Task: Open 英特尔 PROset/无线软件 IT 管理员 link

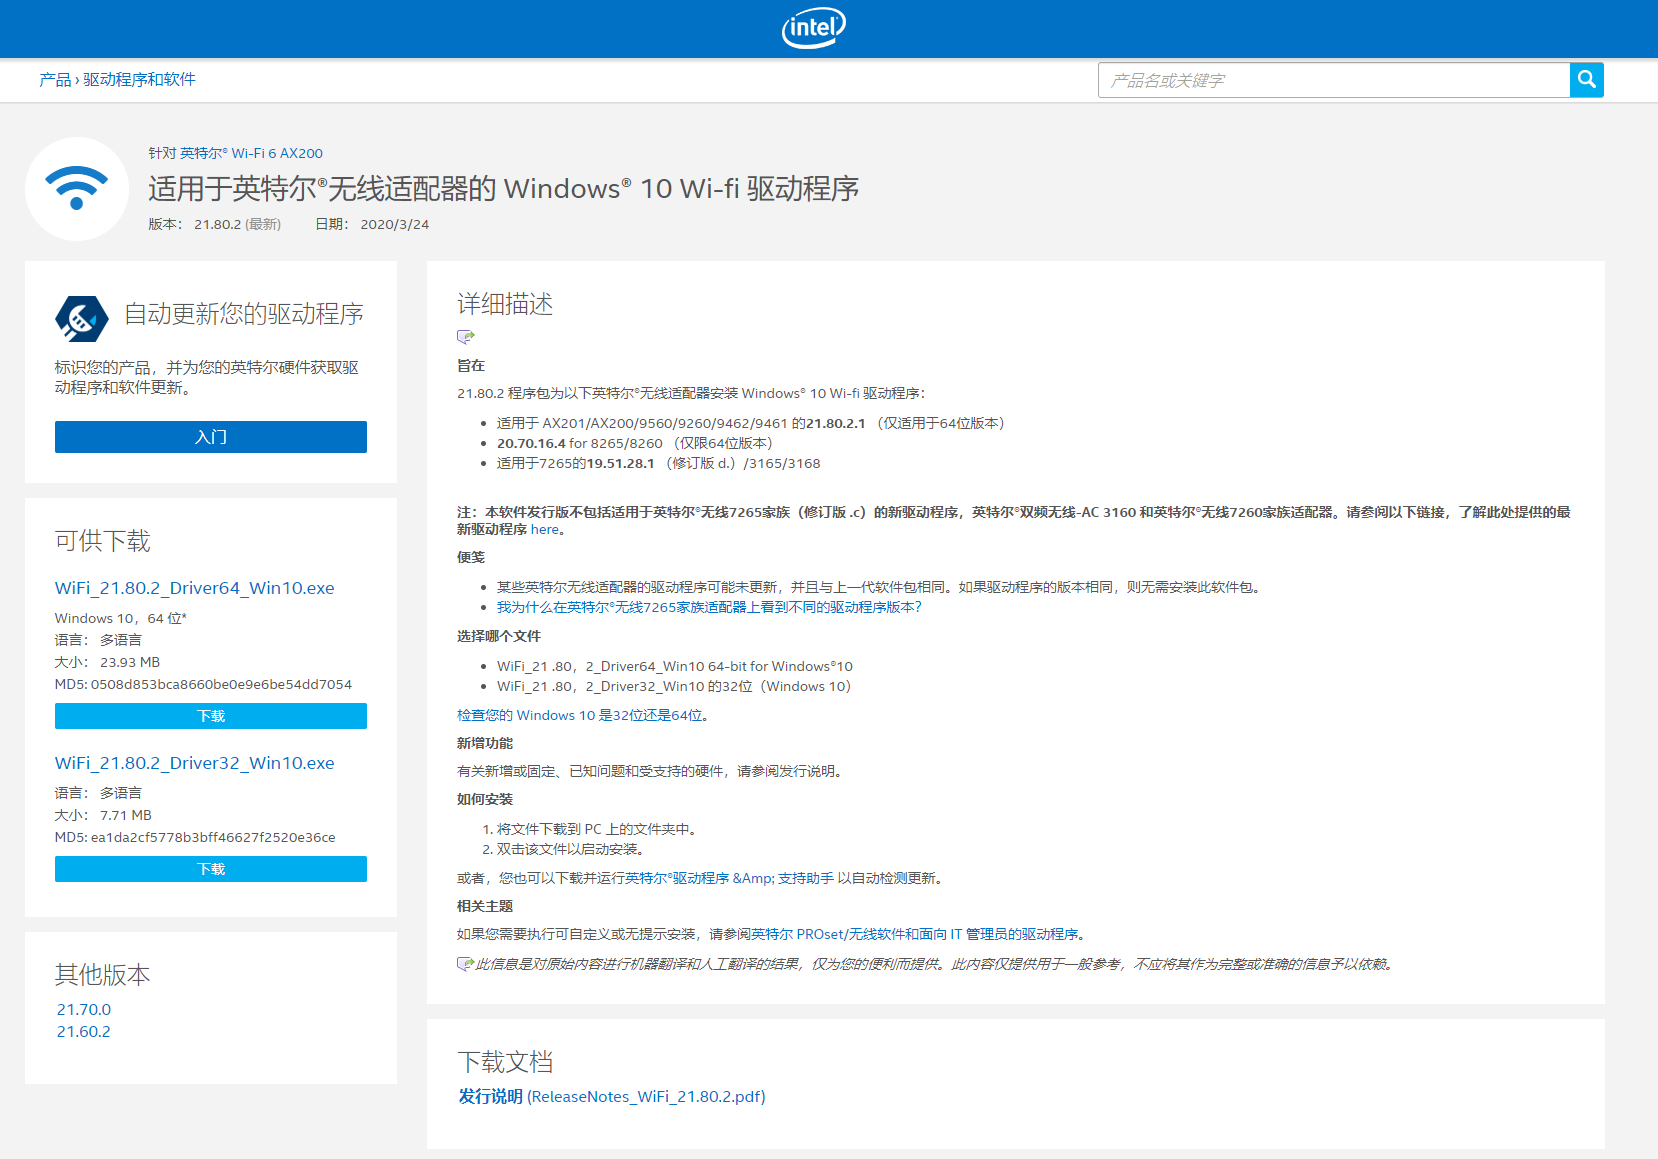Action: tap(915, 934)
